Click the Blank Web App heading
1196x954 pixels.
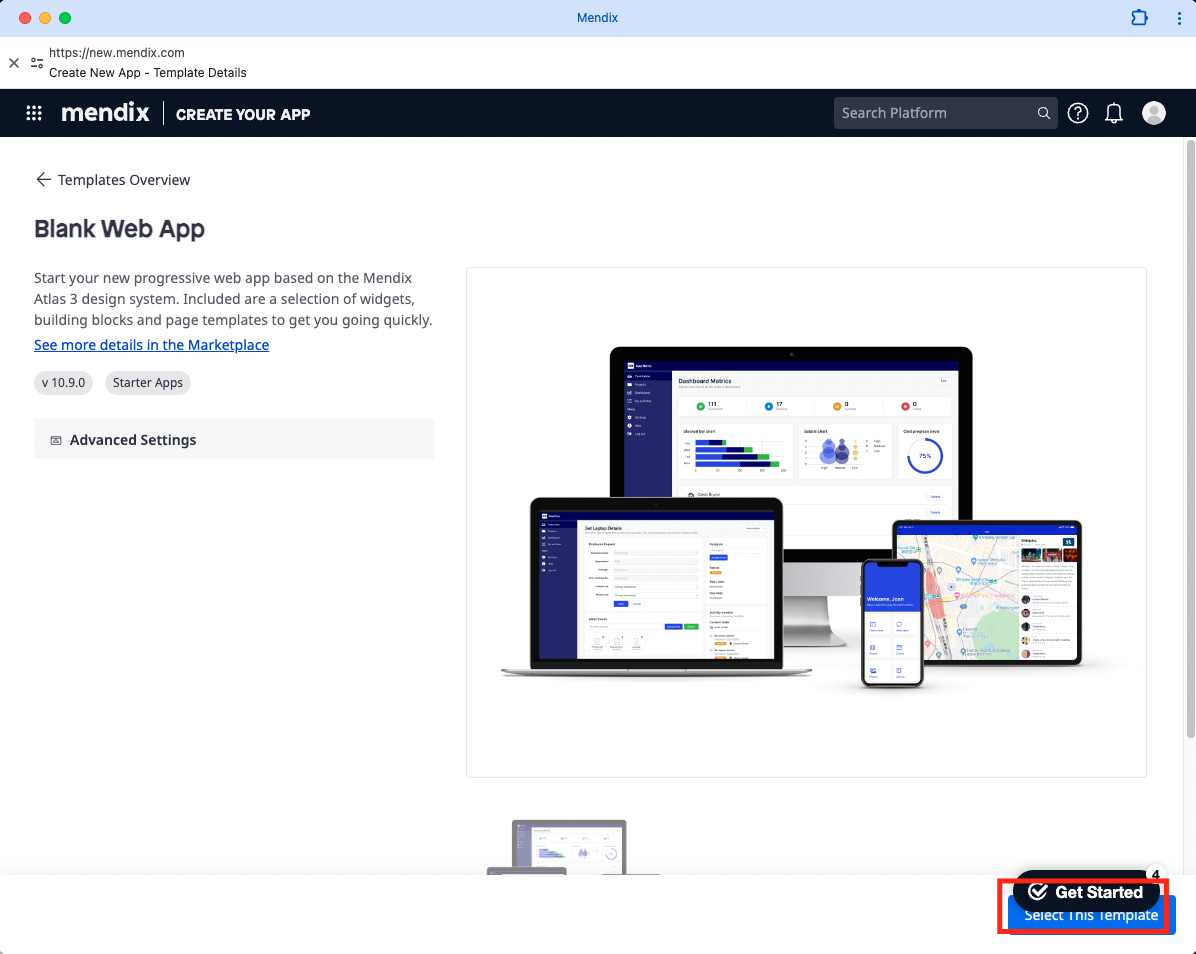pos(119,229)
